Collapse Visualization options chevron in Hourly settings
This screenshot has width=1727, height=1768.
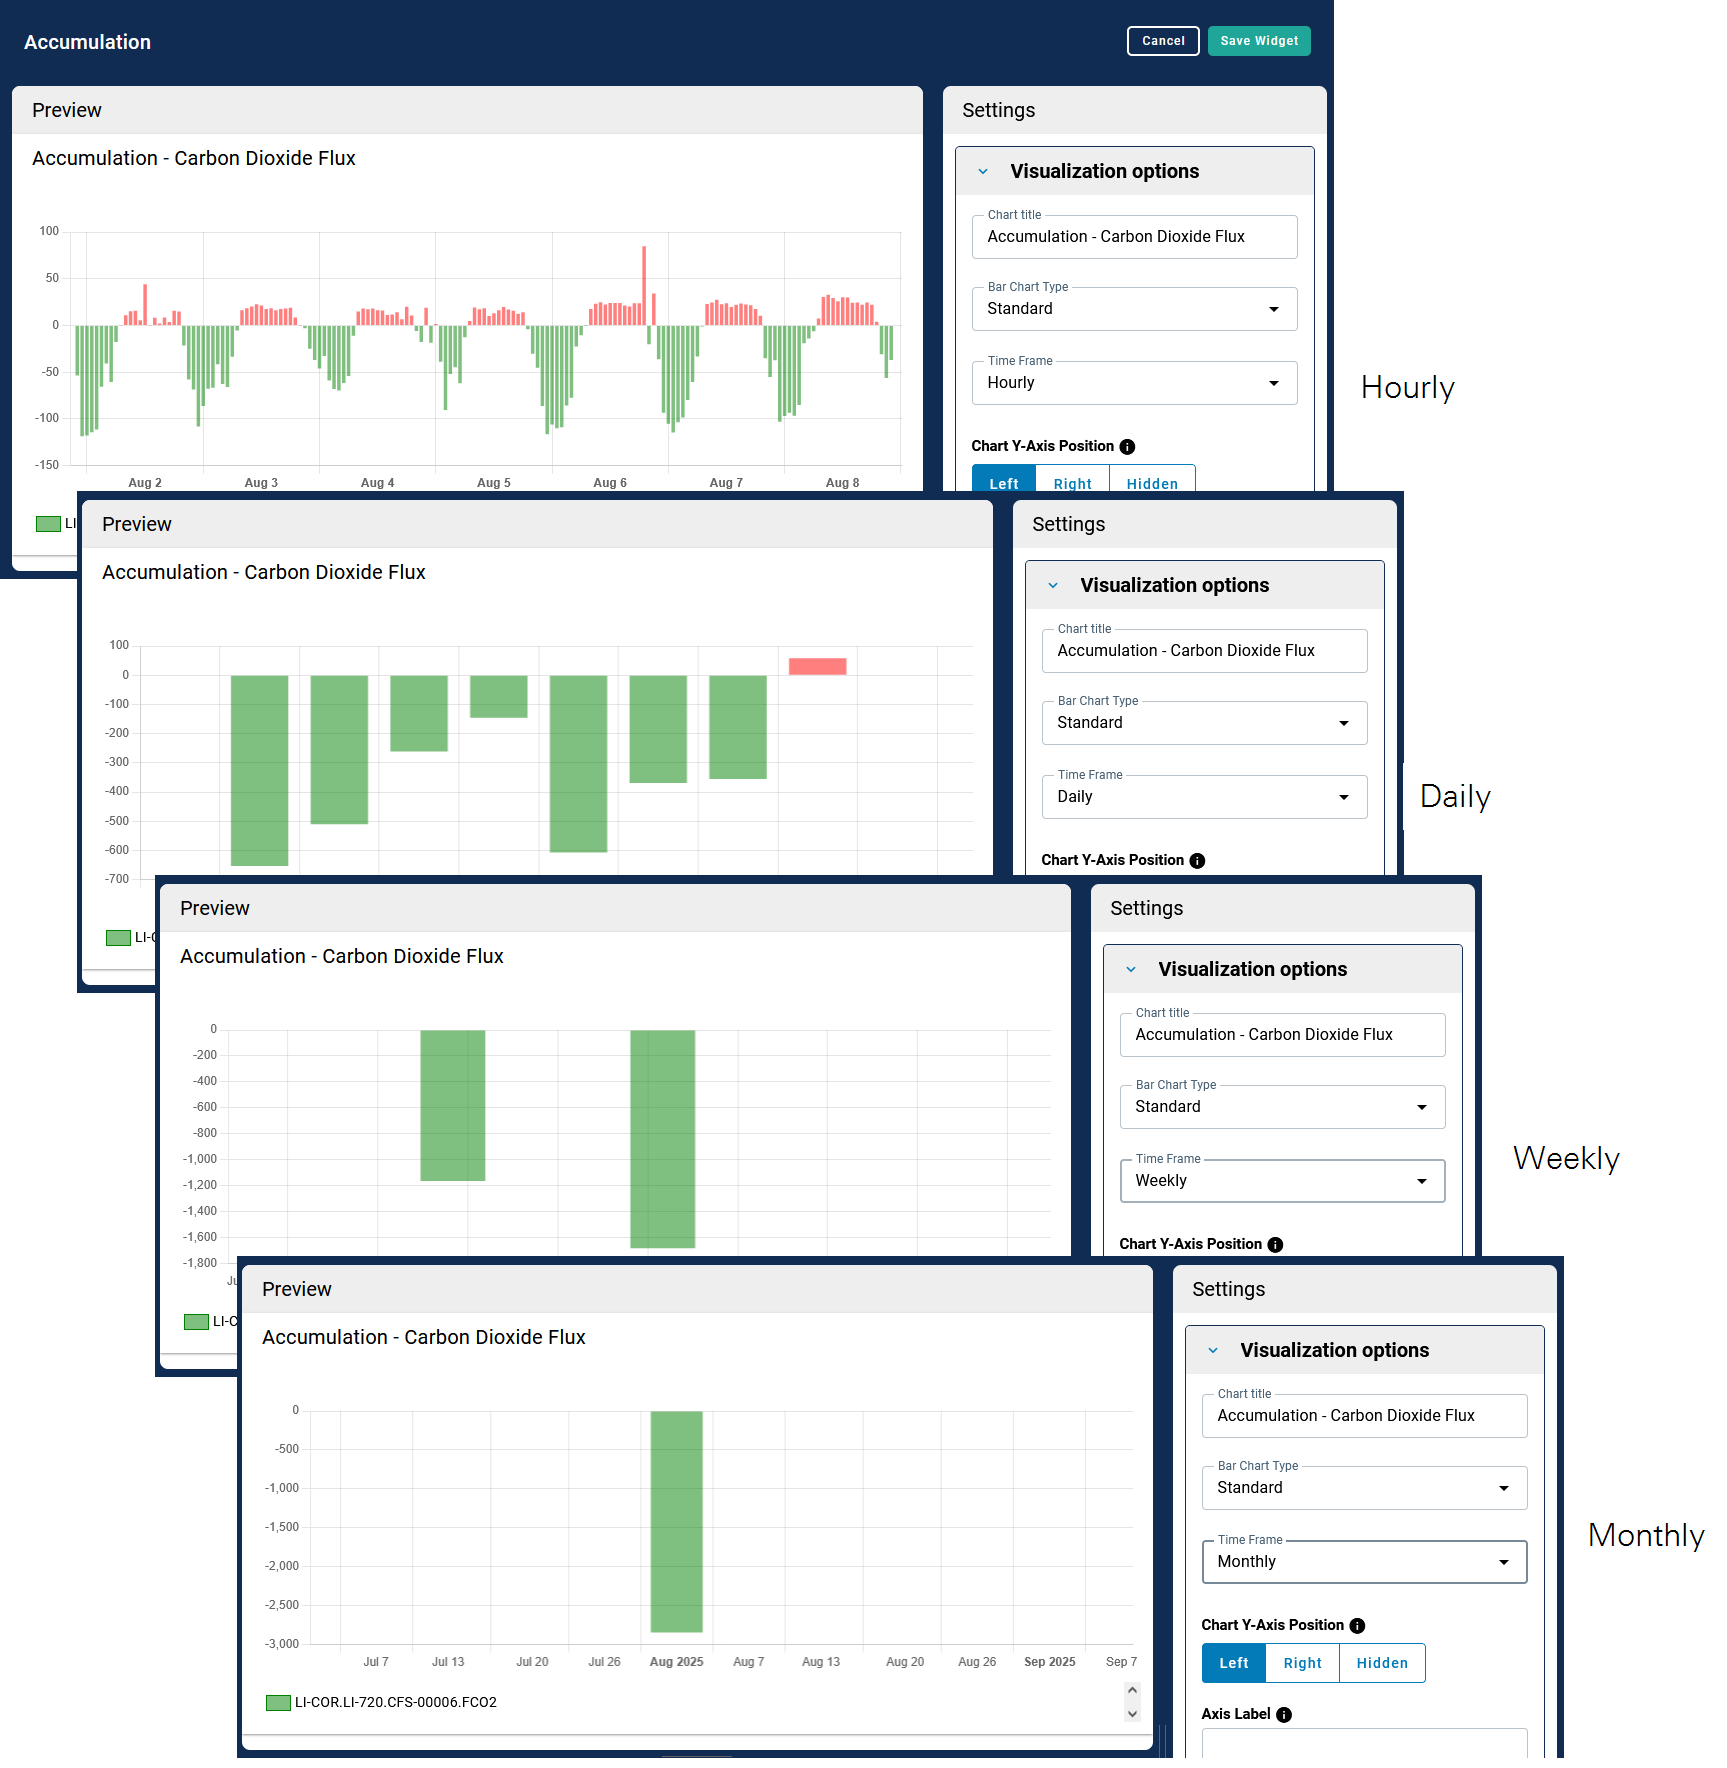[983, 172]
